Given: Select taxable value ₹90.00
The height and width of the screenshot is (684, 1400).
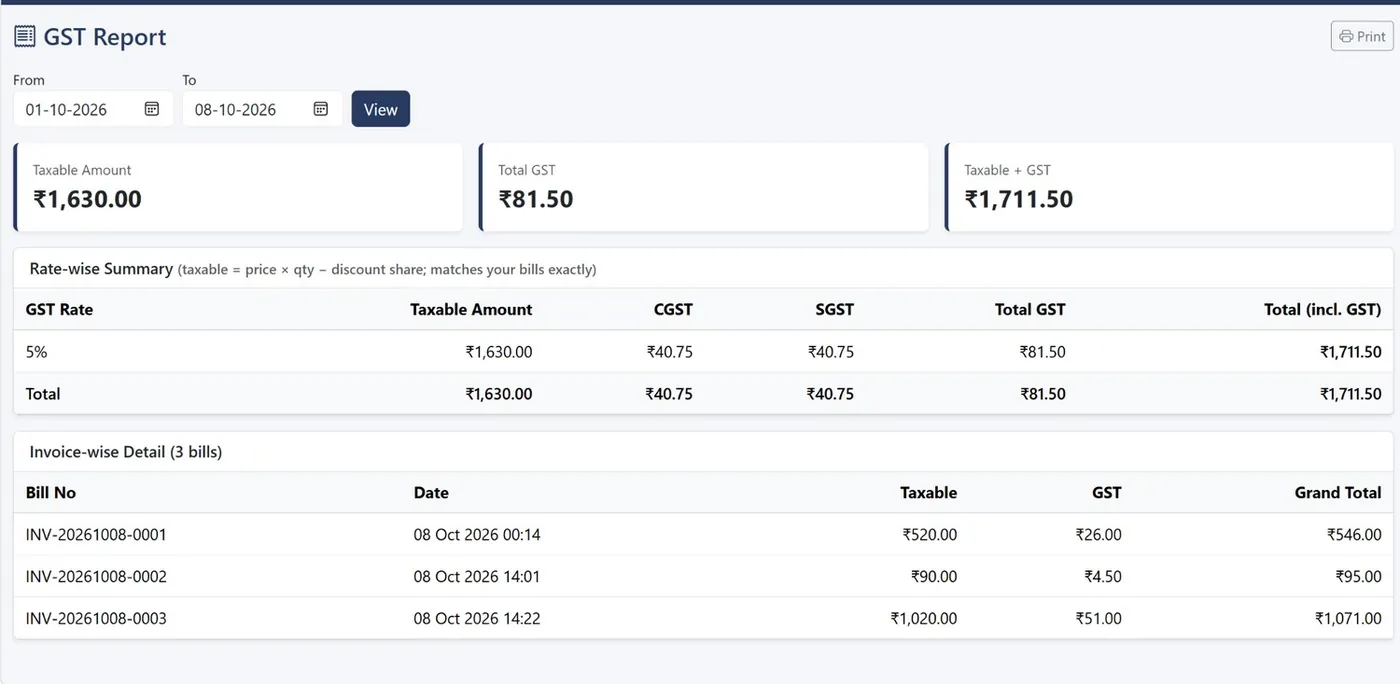Looking at the screenshot, I should [x=934, y=577].
